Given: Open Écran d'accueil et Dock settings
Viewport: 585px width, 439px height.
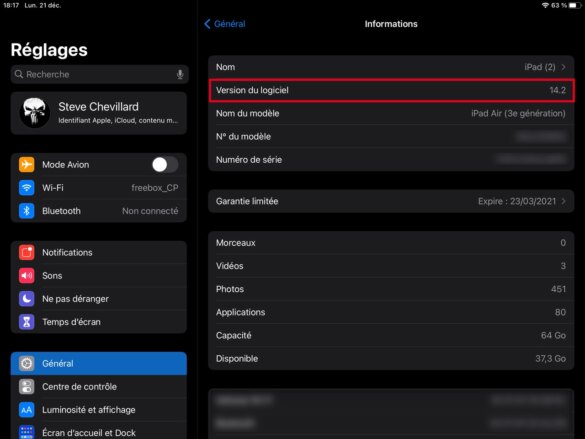Looking at the screenshot, I should [x=99, y=430].
